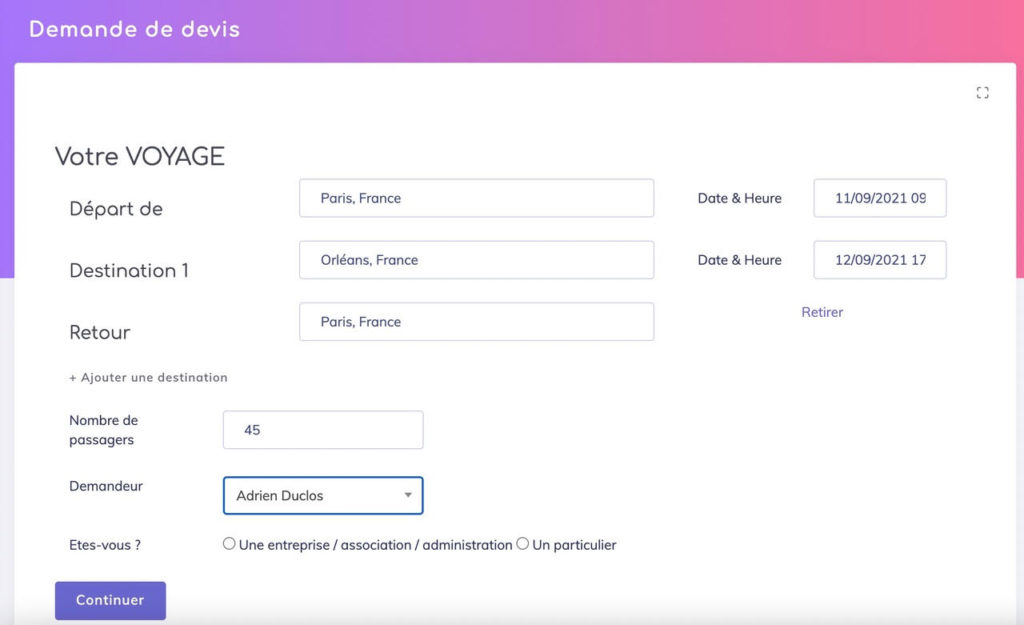Click the Date & Heure label beside Paris
1024x625 pixels.
739,198
